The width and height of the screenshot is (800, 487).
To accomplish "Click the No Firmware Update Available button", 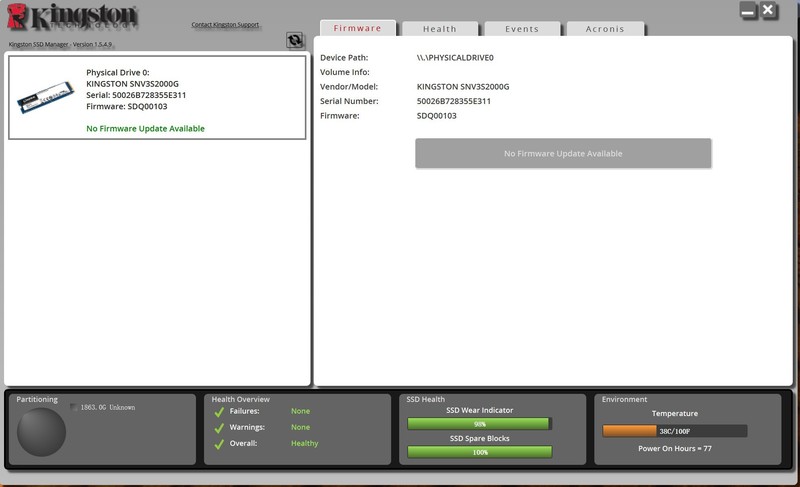I will (563, 153).
